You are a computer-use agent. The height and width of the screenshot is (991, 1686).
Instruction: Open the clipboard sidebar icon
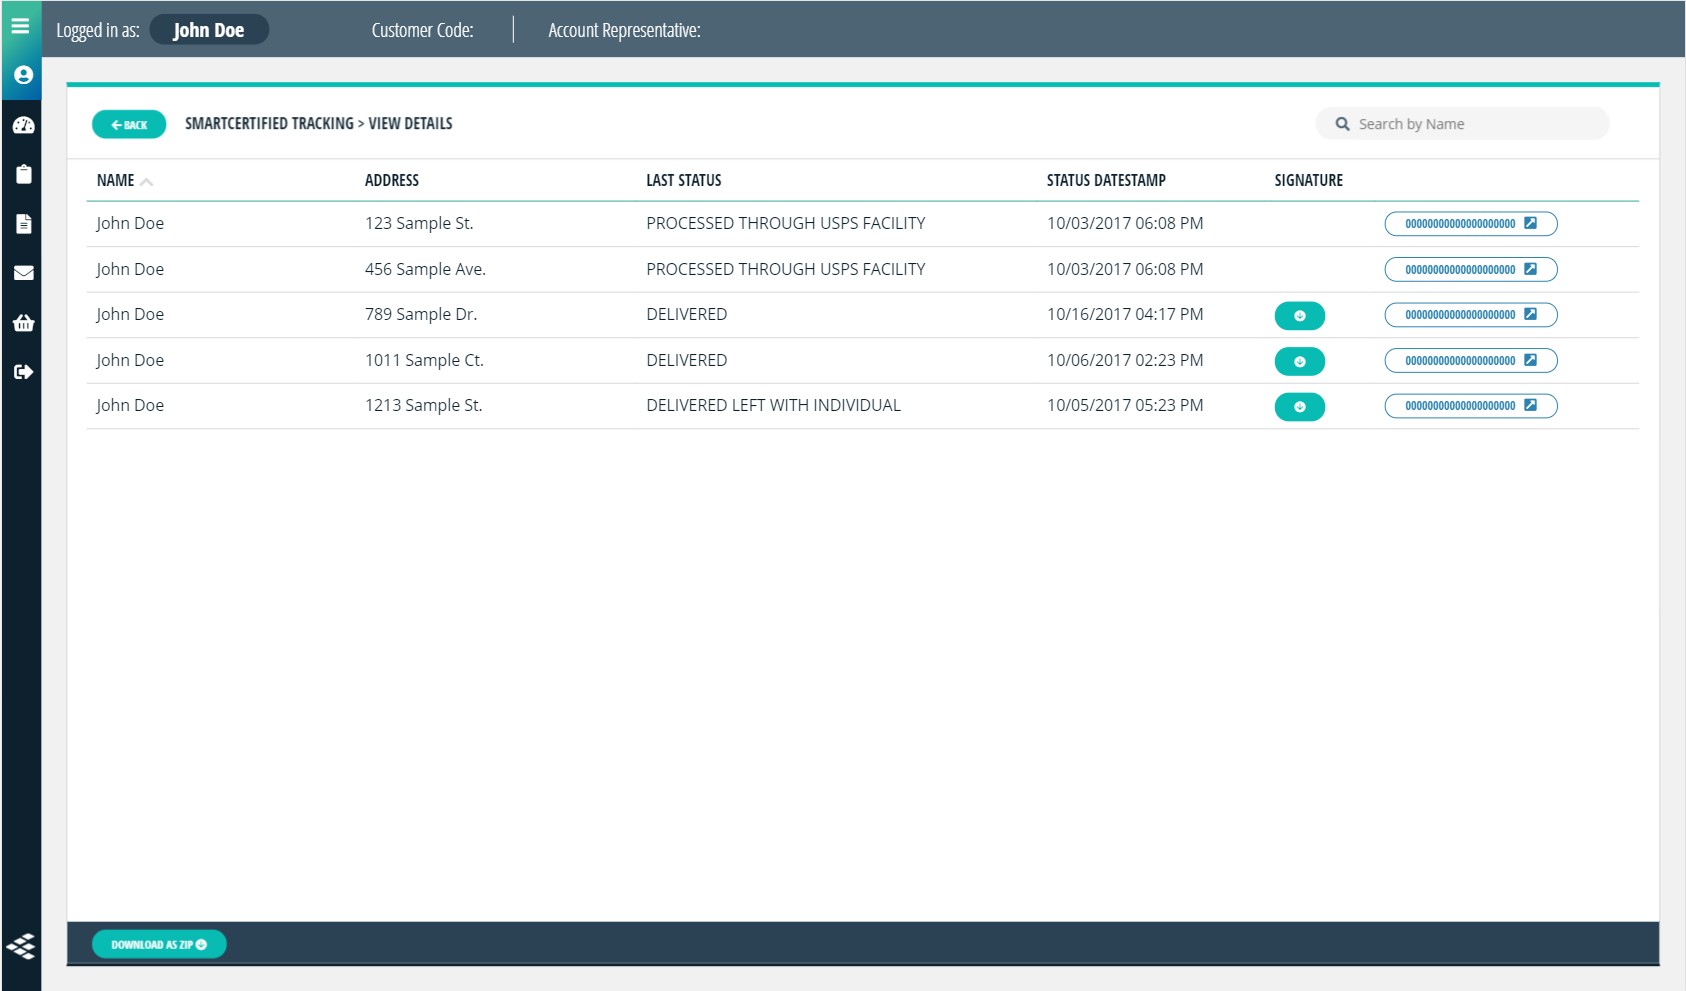[x=23, y=174]
